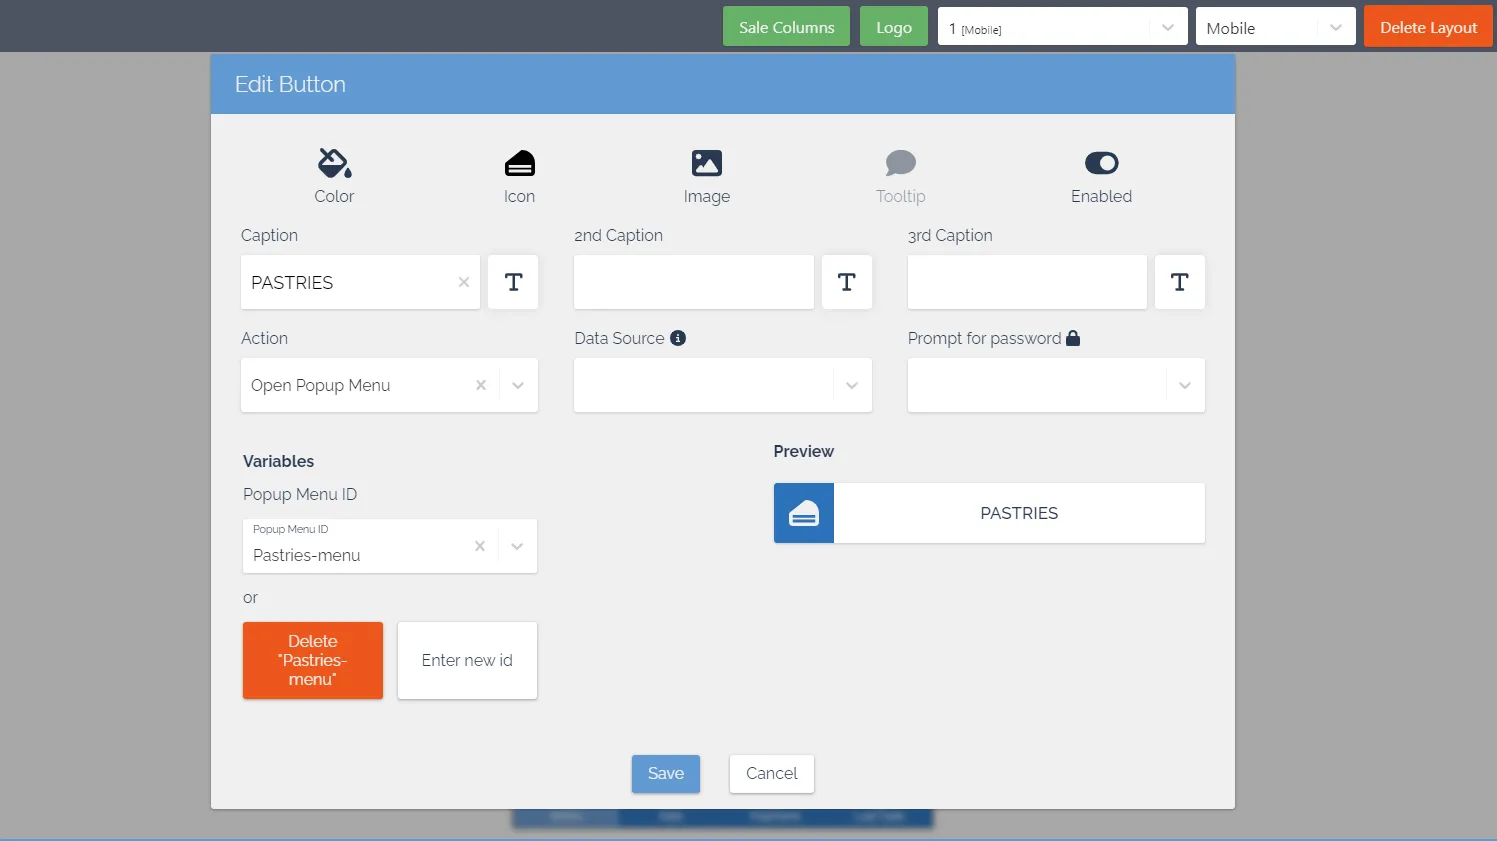Click the Sale Columns button

click(x=786, y=27)
